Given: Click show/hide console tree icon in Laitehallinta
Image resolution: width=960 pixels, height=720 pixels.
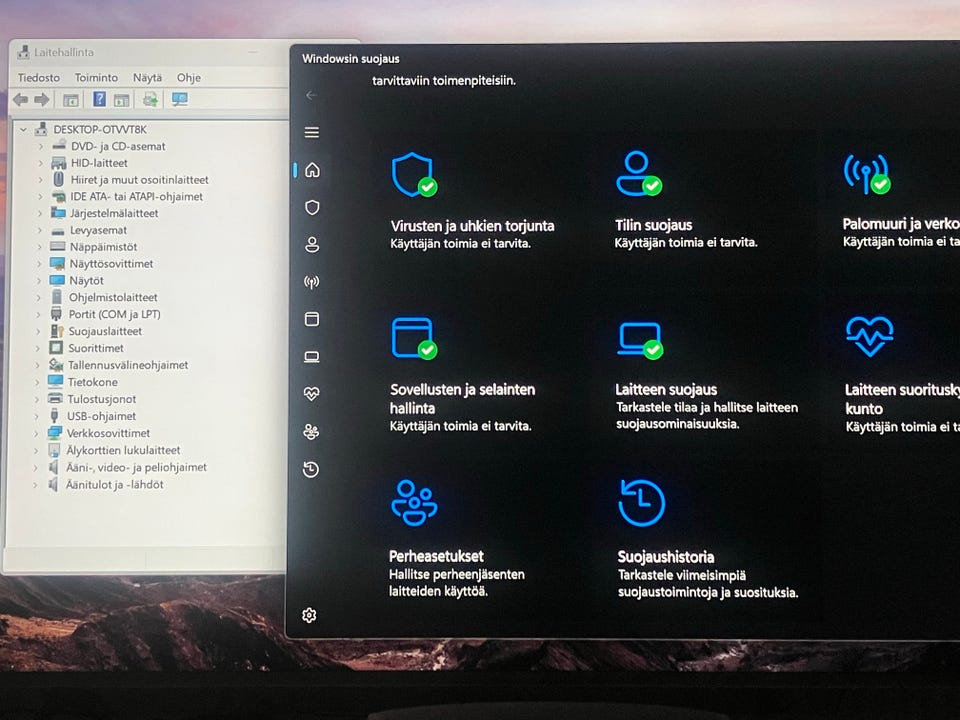Looking at the screenshot, I should click(x=71, y=99).
